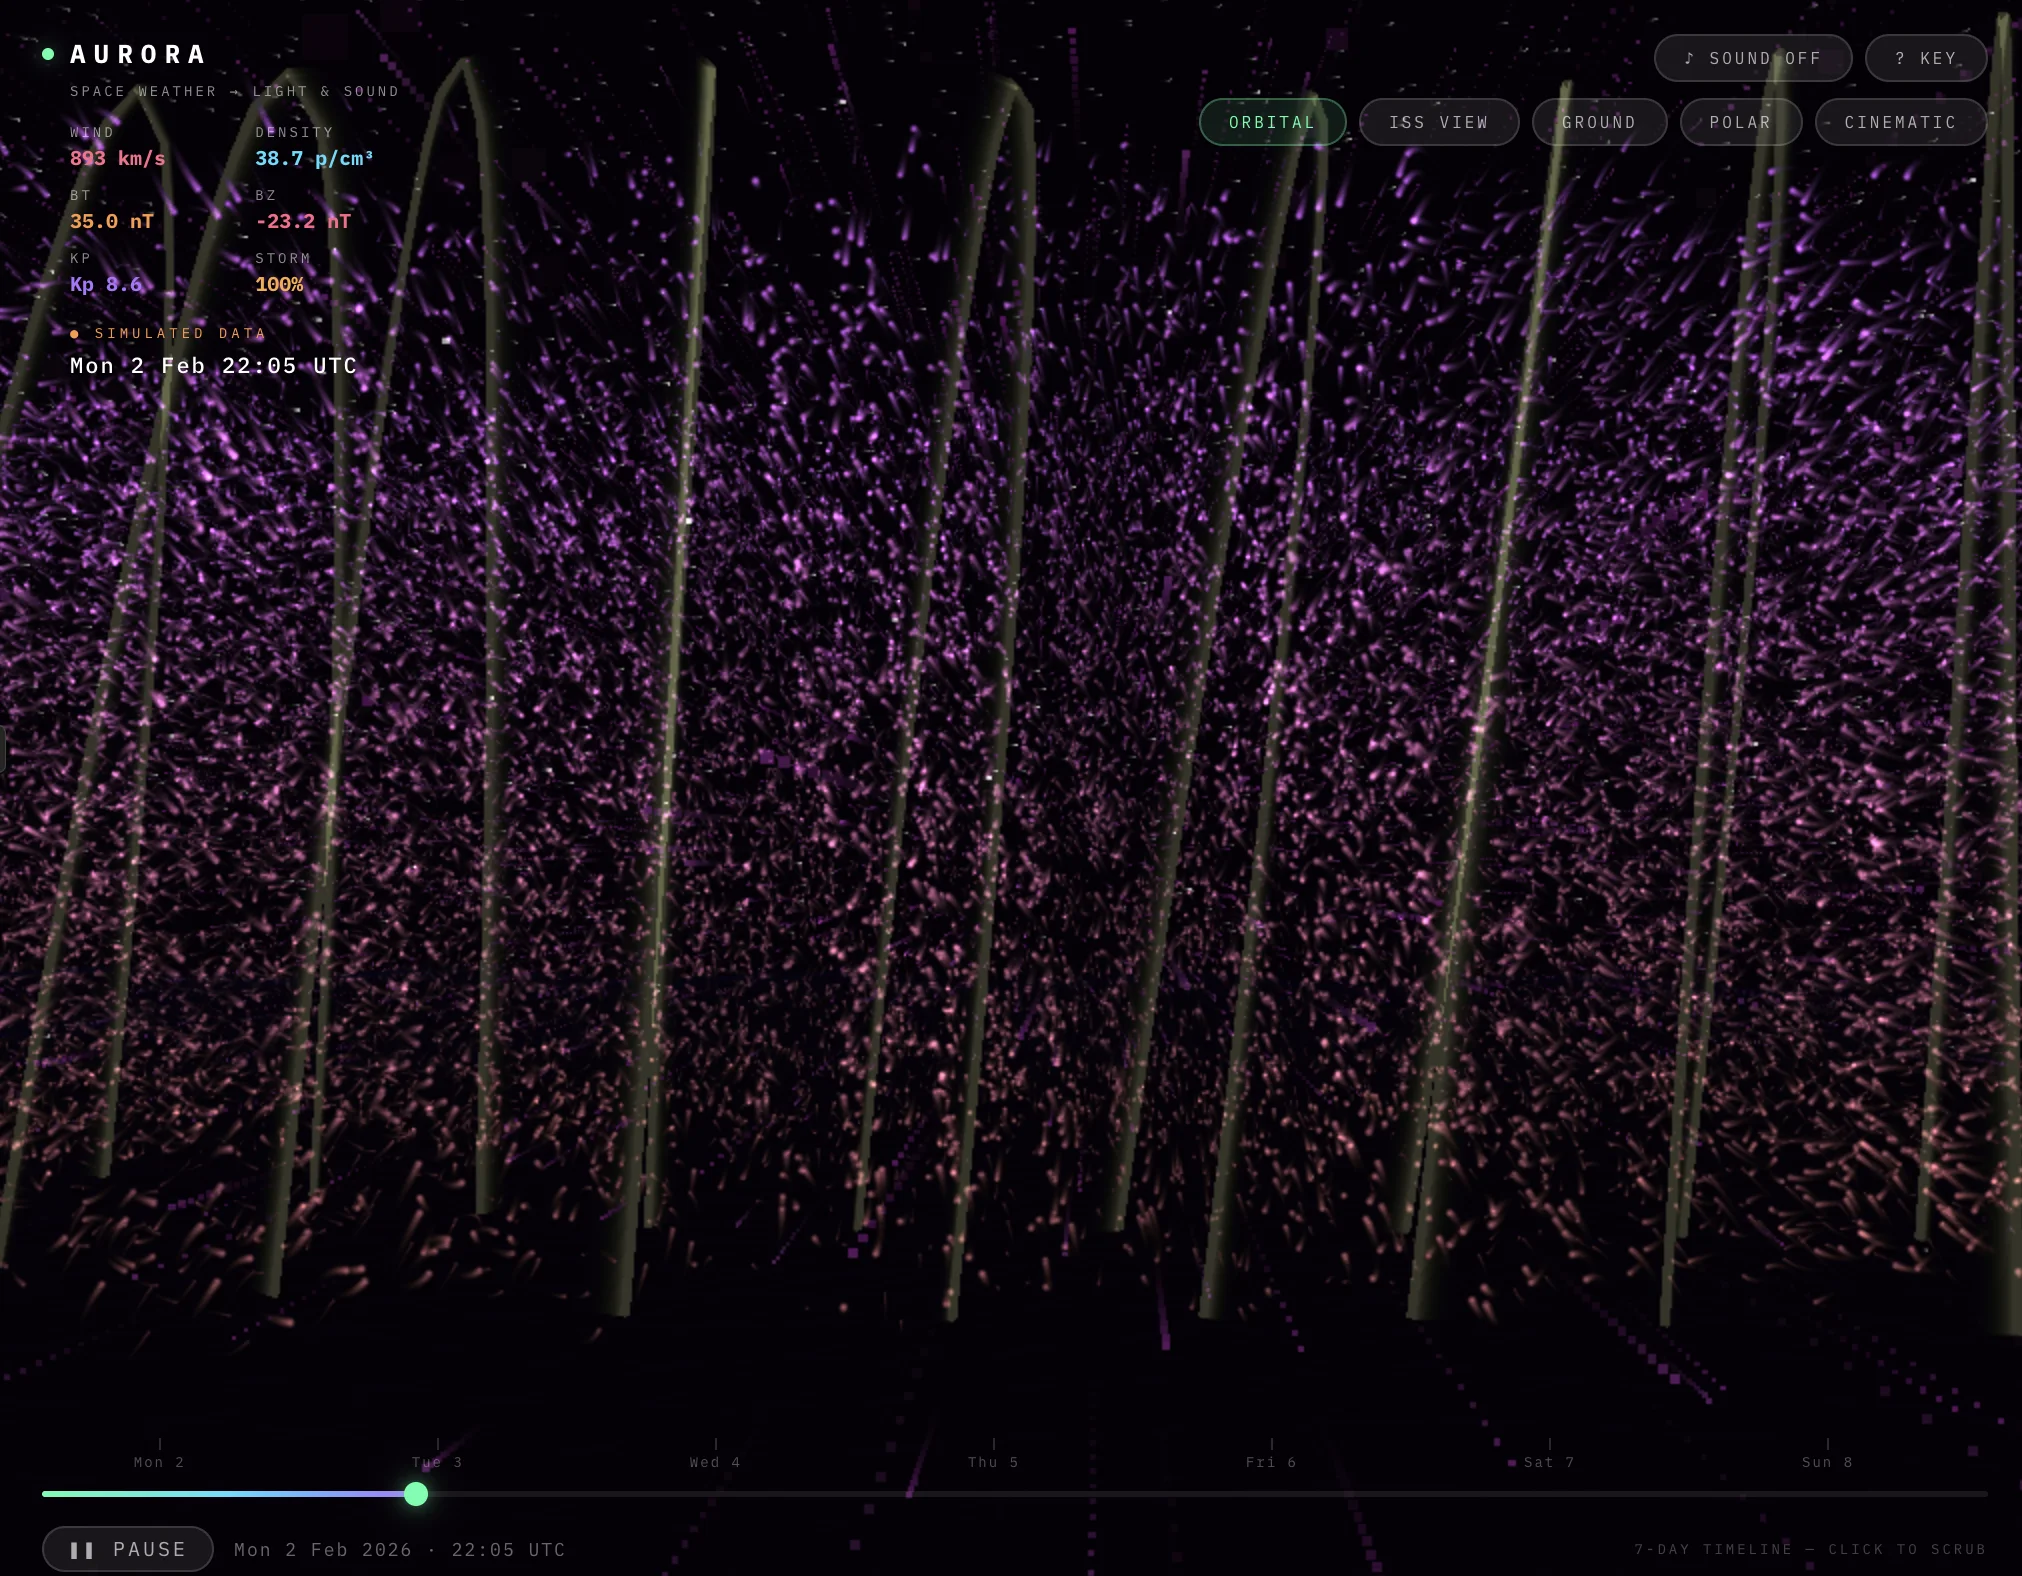Click the green AURORA status dot
The height and width of the screenshot is (1576, 2022).
48,54
